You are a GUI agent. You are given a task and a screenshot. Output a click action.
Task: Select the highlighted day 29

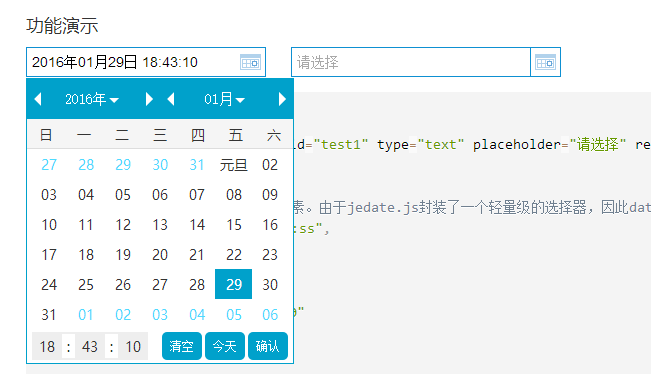pos(233,284)
